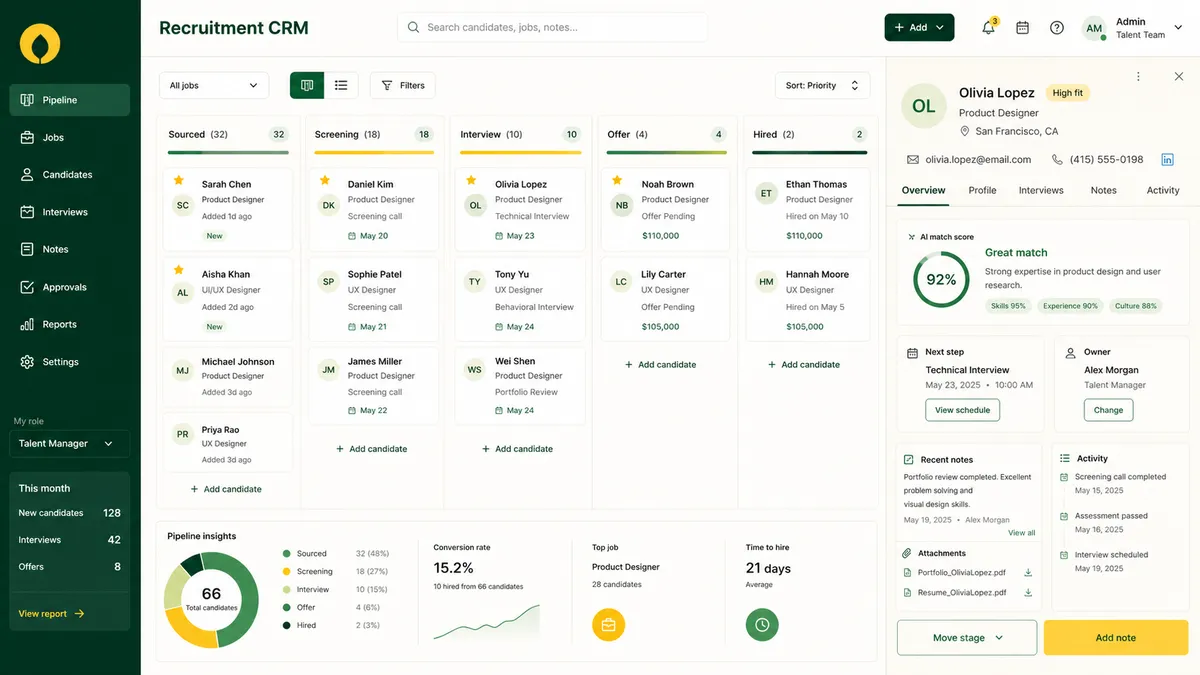Switch to the Interviews tab in detail panel
Image resolution: width=1200 pixels, height=675 pixels.
pyautogui.click(x=1041, y=190)
